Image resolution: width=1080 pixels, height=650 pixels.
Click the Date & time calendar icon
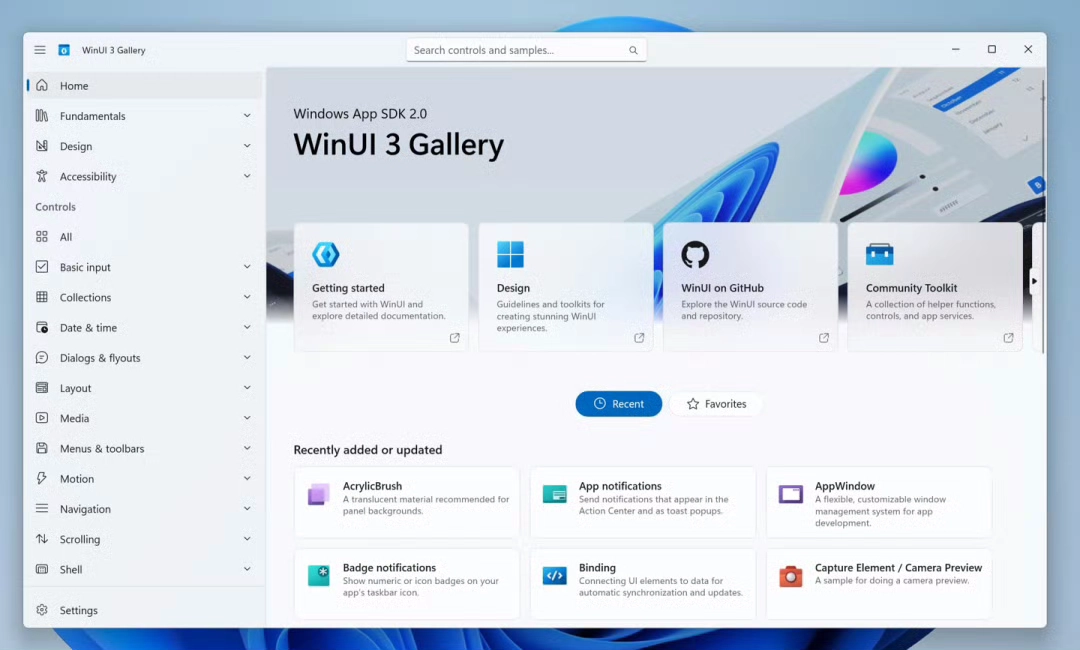pyautogui.click(x=42, y=327)
